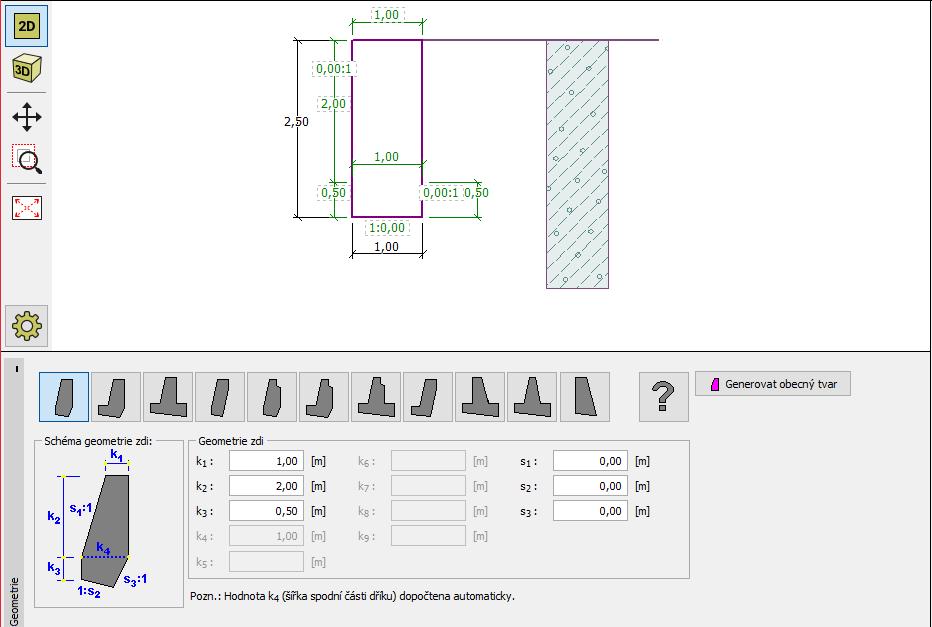Viewport: 932px width, 627px height.
Task: Click the 2,00 height dimension label
Action: (x=333, y=103)
